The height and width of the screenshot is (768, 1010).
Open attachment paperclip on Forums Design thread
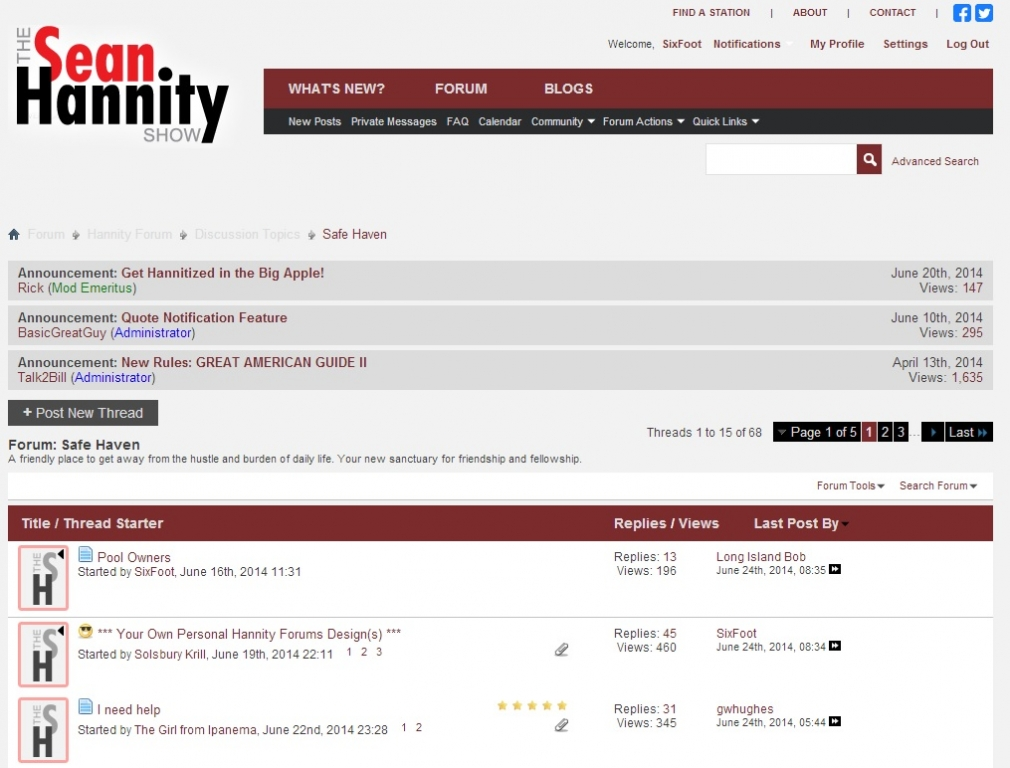[562, 649]
